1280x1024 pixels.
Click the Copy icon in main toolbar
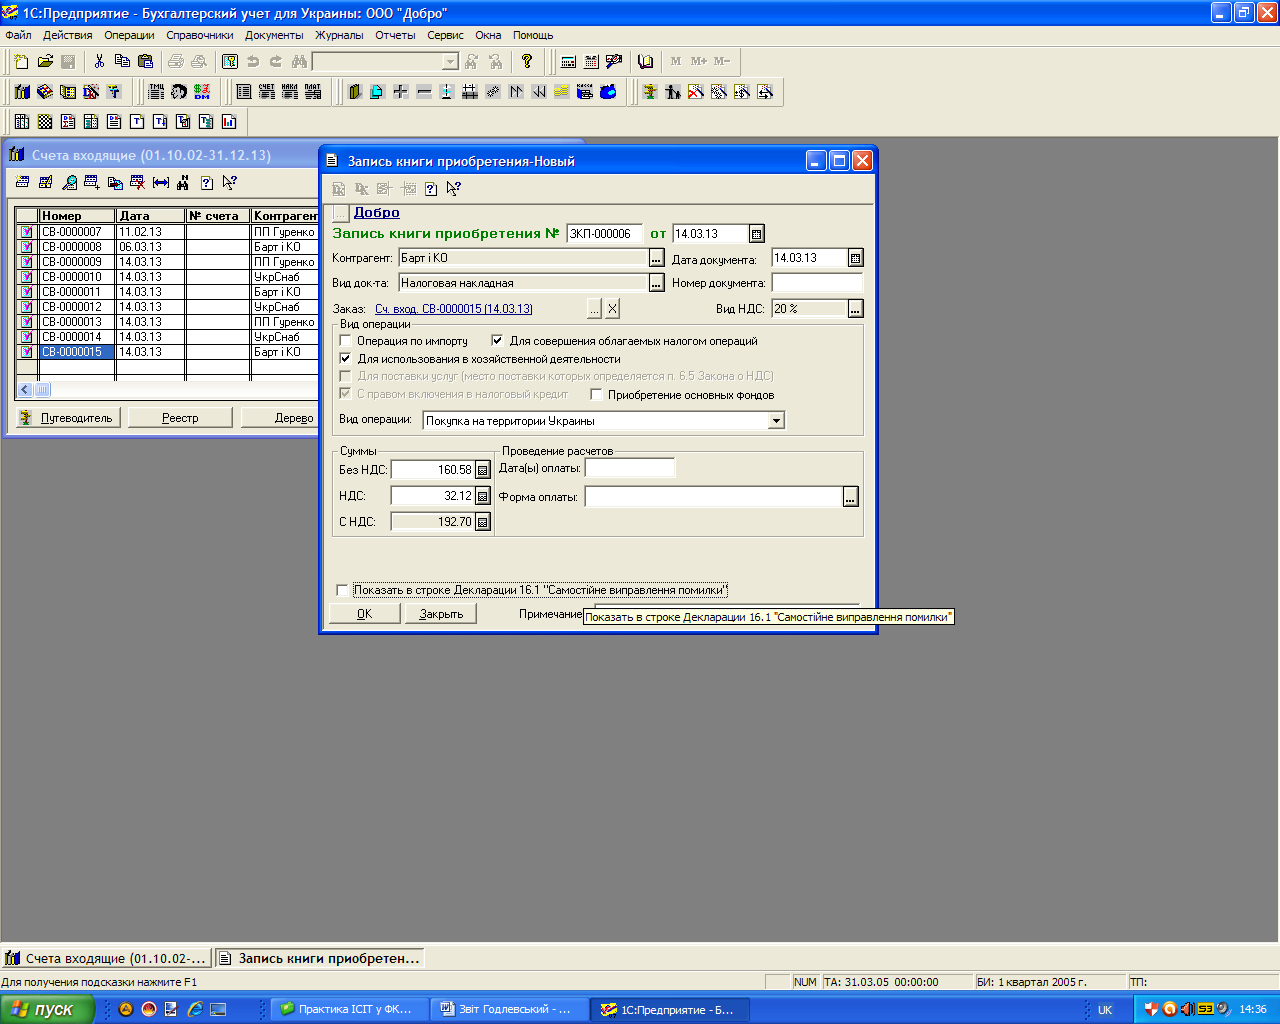[122, 61]
